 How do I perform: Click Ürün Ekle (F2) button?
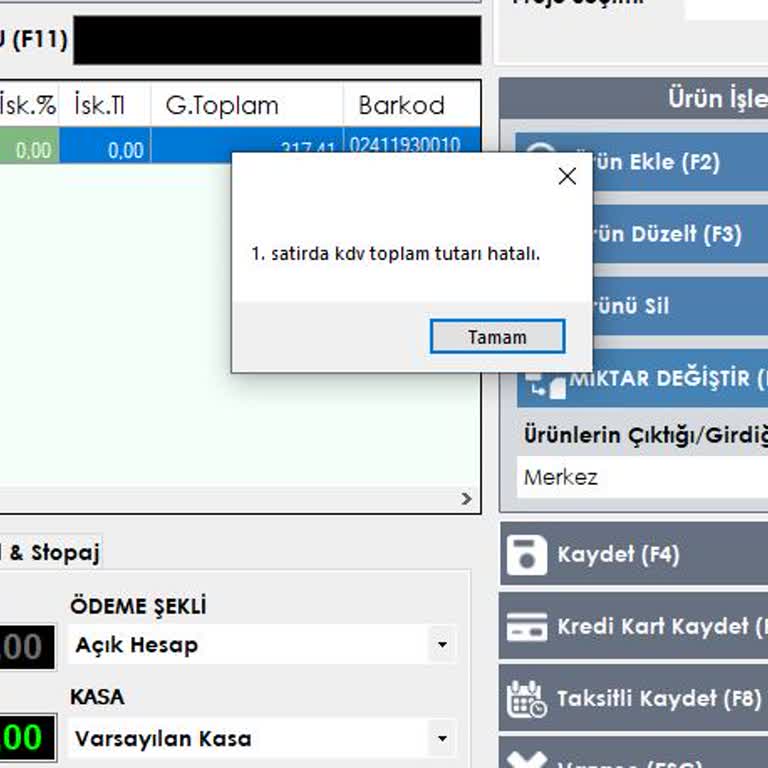pos(680,162)
